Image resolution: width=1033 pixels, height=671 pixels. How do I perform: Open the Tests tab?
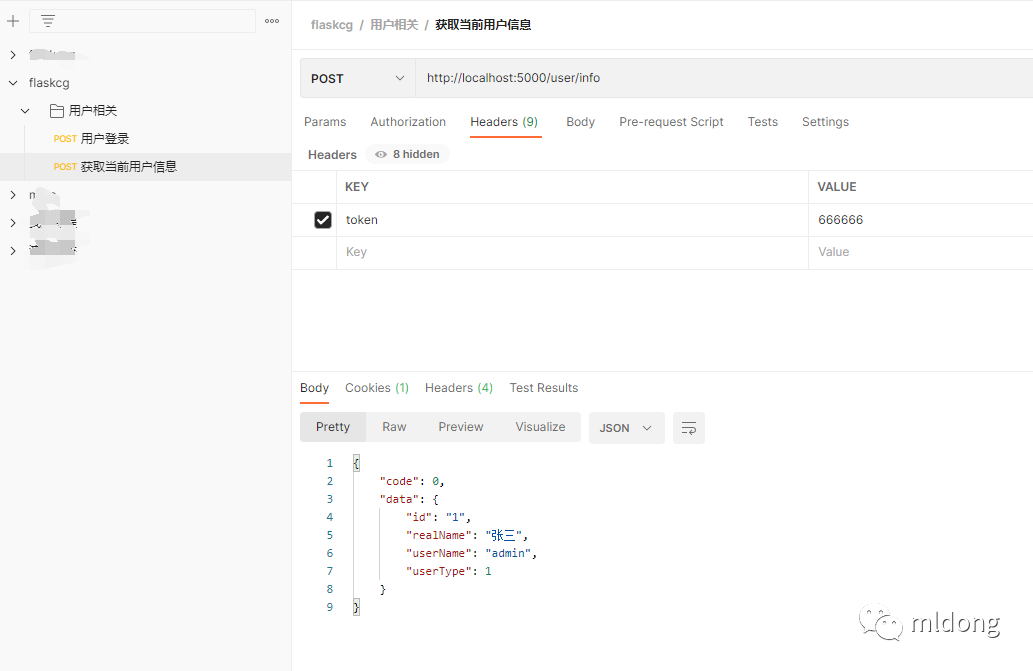click(762, 121)
